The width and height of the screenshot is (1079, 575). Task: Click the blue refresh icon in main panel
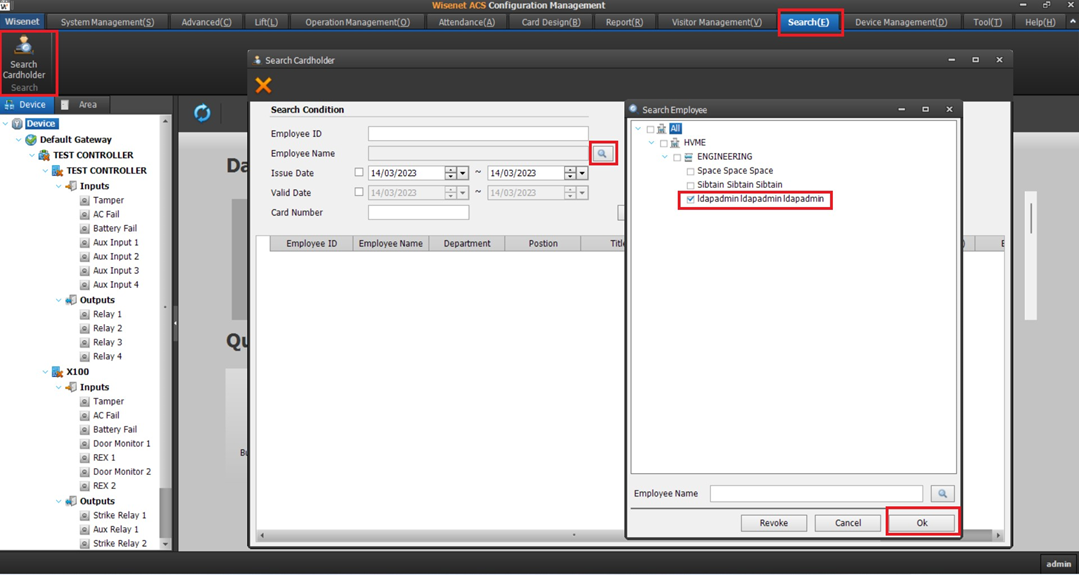click(x=202, y=113)
